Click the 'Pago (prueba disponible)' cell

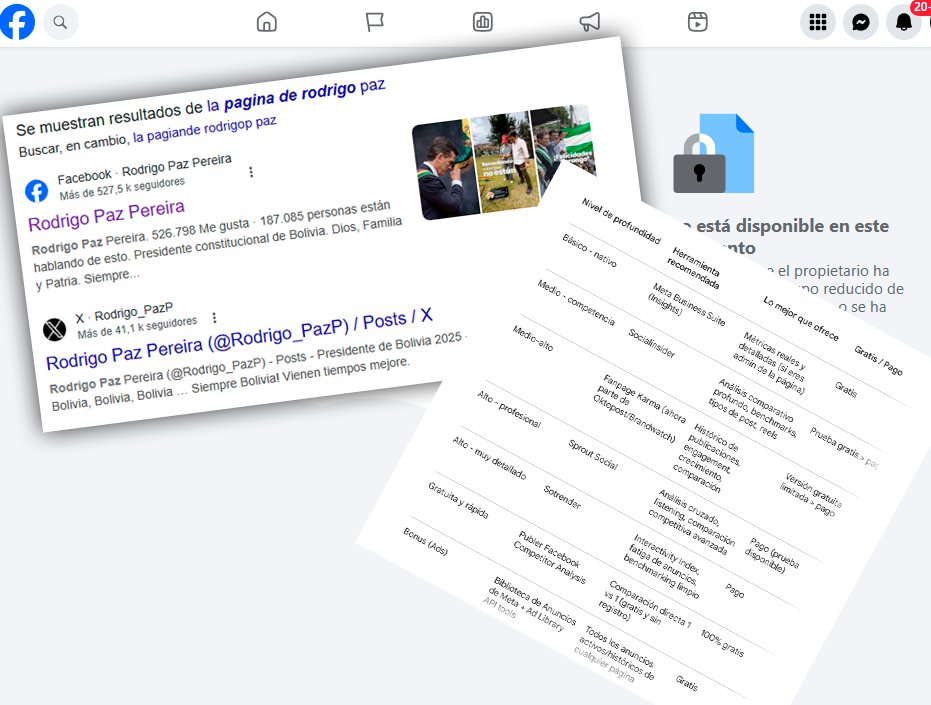772,555
